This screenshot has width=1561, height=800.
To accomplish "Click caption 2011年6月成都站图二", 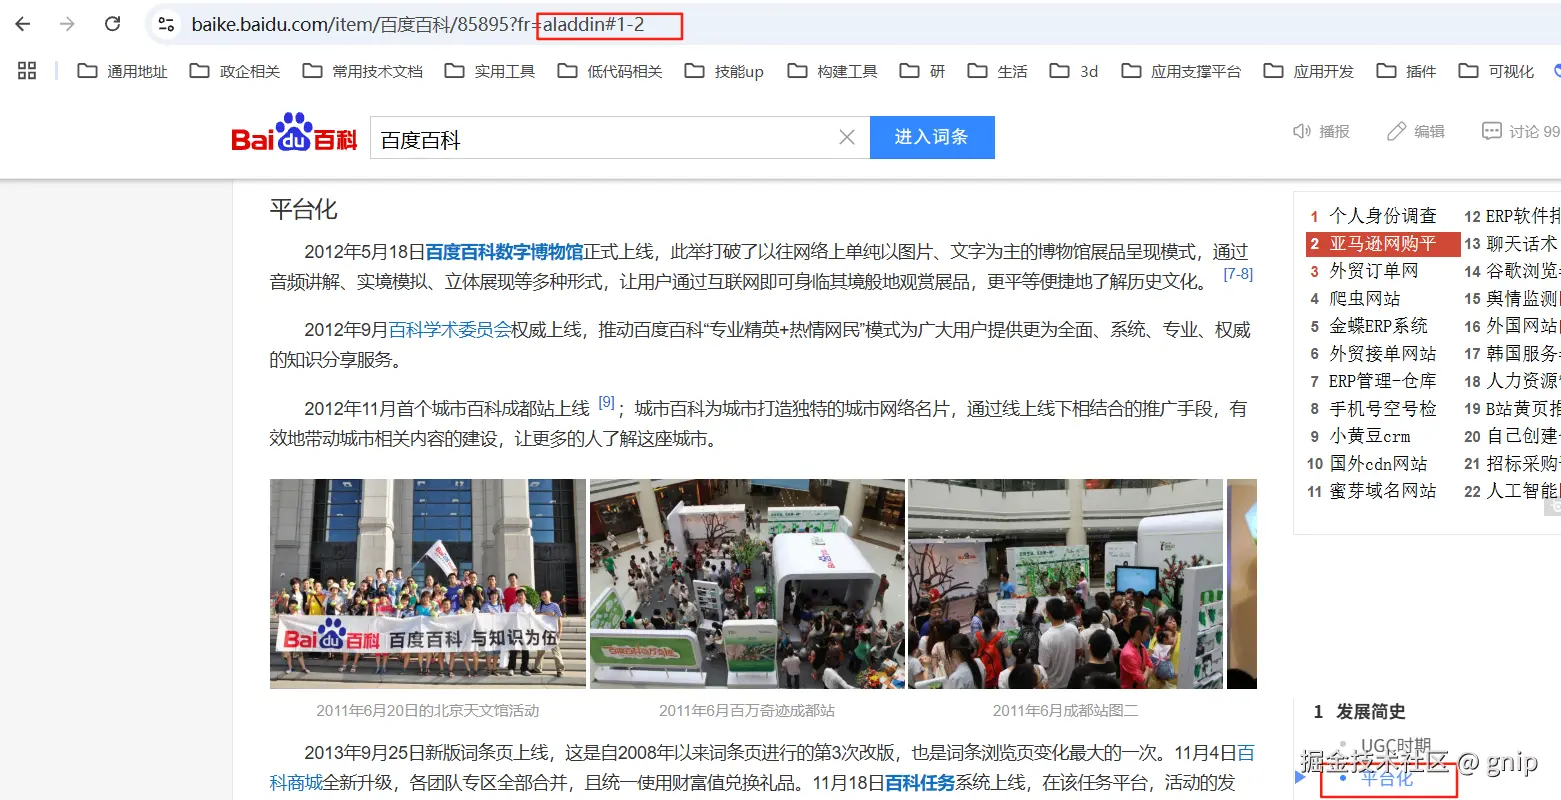I will point(1065,711).
